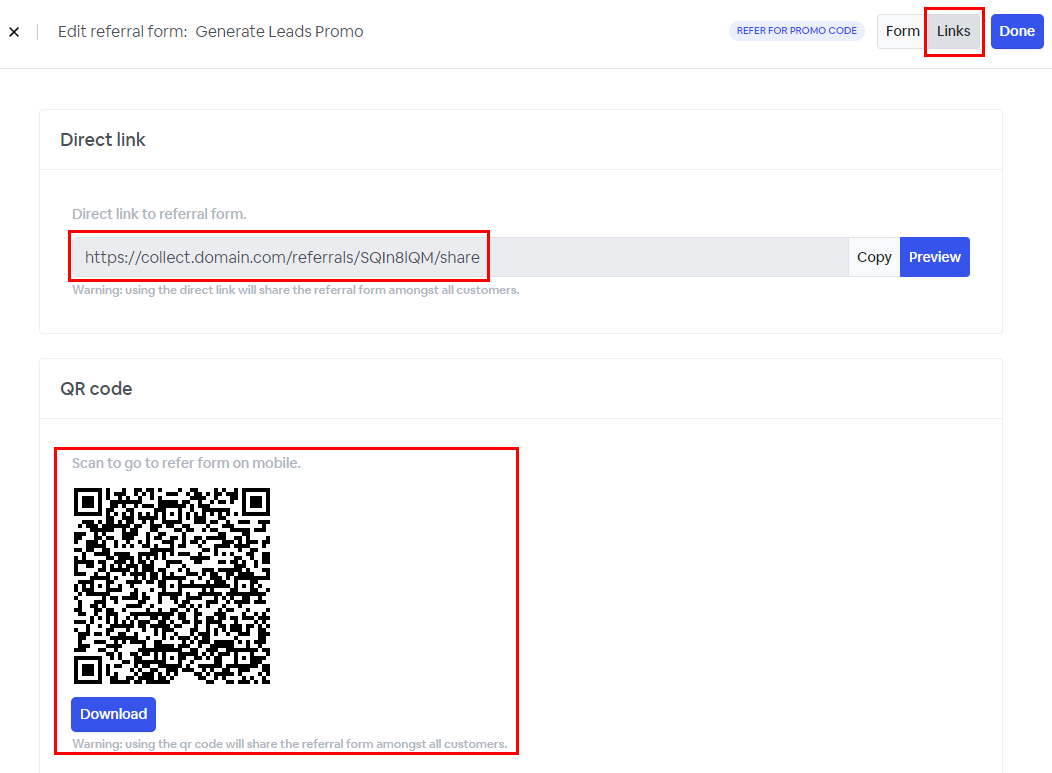Click the Scan to go to refer form text
Viewport: 1052px width, 773px height.
(x=186, y=463)
